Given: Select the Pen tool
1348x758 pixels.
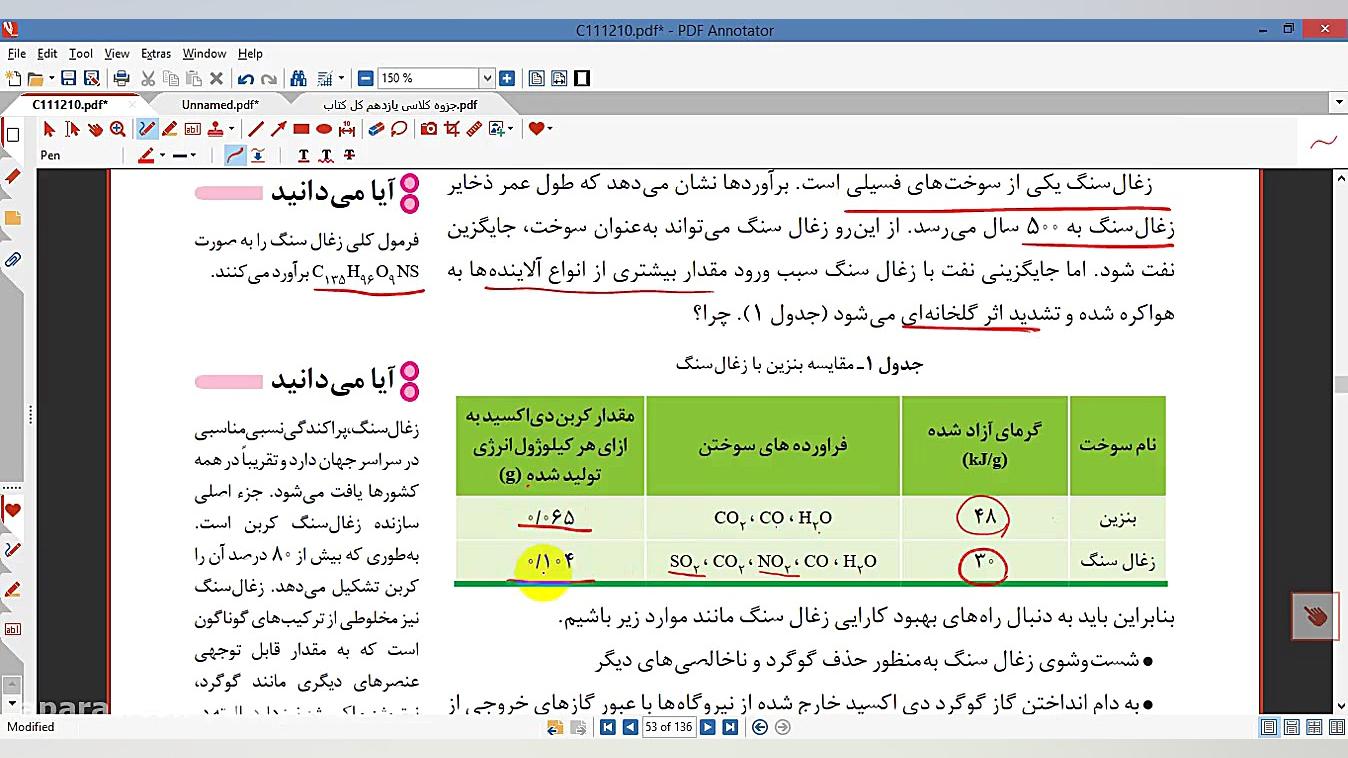Looking at the screenshot, I should (145, 130).
